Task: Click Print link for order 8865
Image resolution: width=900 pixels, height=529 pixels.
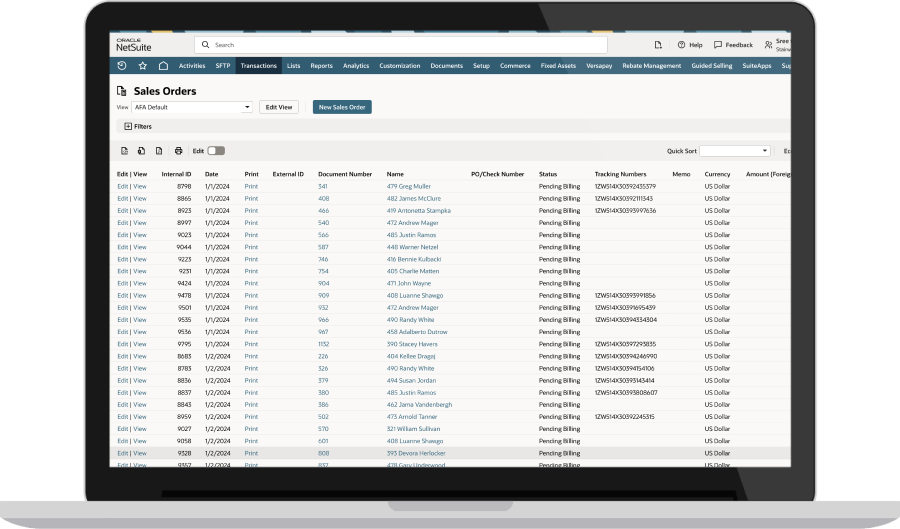Action: pyautogui.click(x=251, y=199)
